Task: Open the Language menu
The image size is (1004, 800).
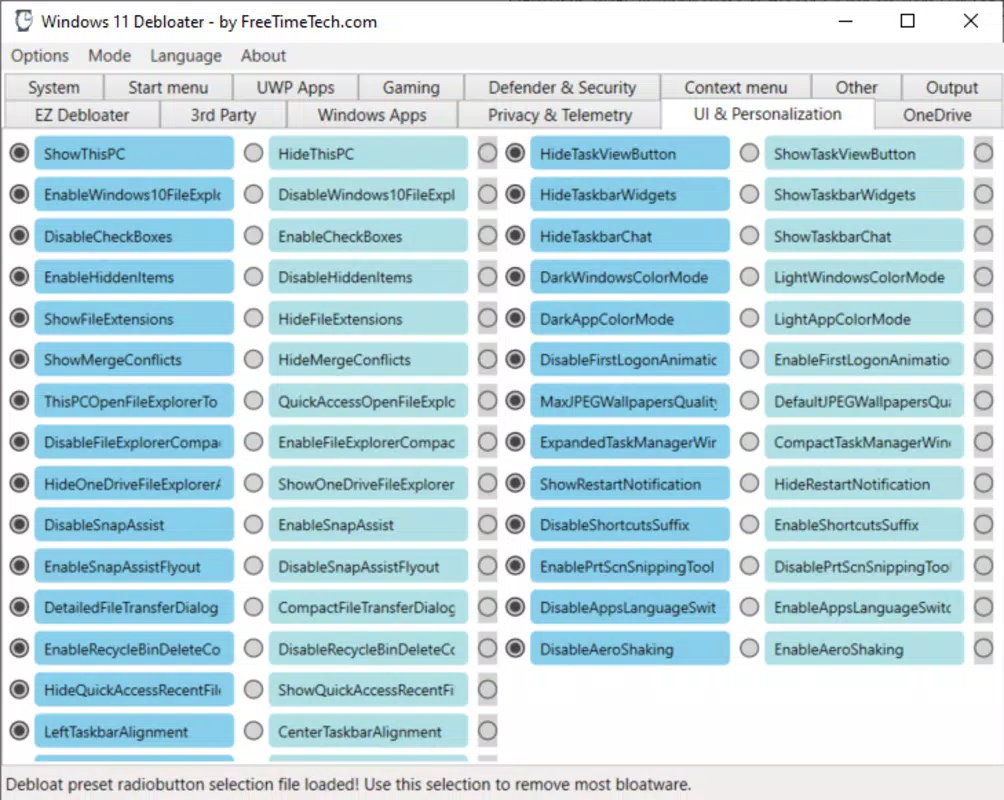Action: (x=186, y=56)
